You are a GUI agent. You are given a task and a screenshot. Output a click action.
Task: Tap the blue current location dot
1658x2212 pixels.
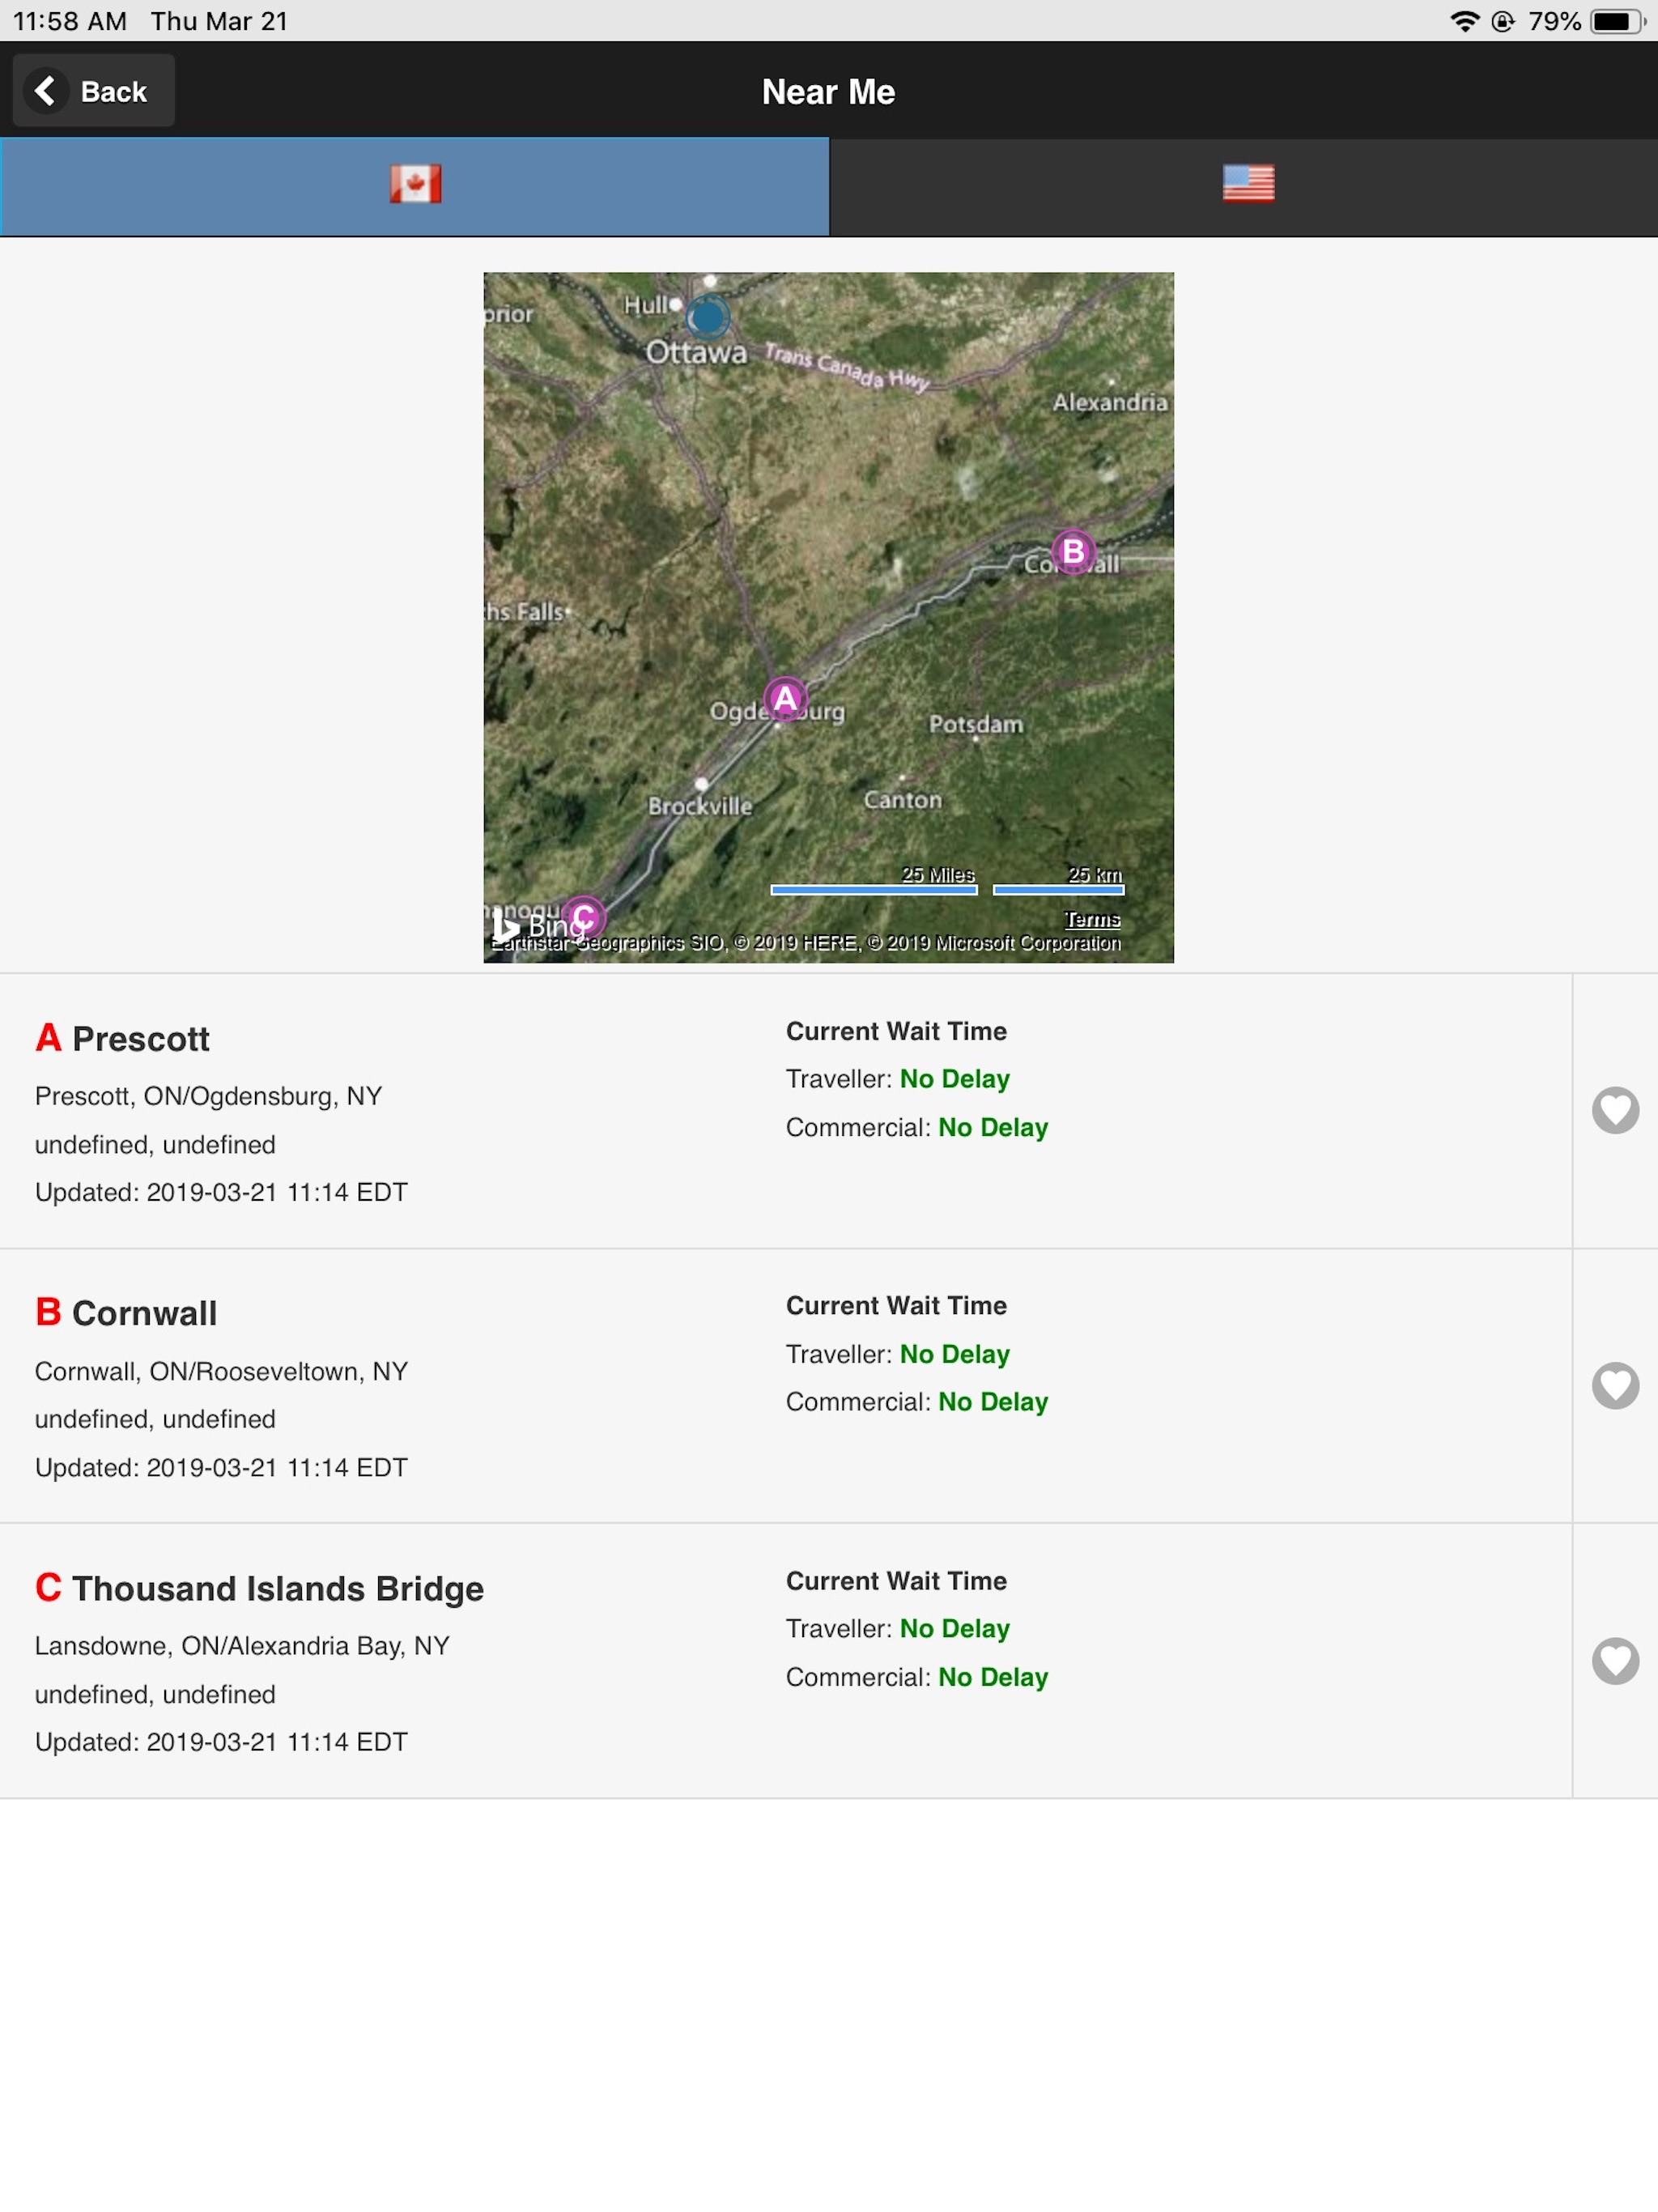pos(708,318)
